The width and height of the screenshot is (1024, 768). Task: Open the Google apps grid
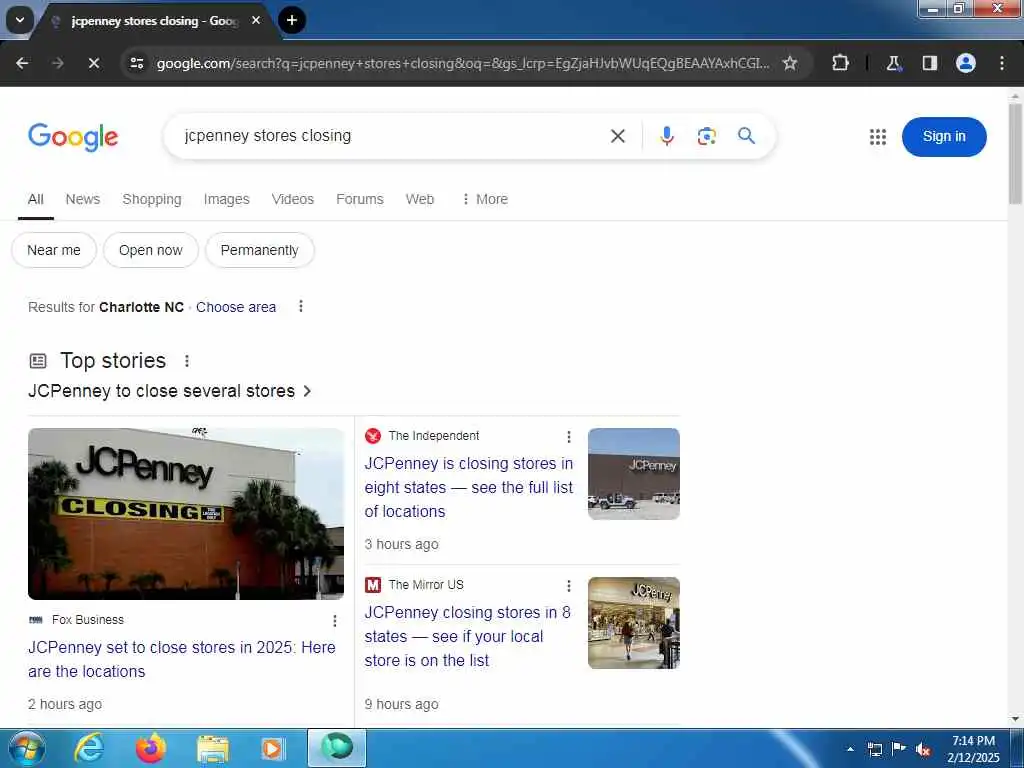click(x=878, y=136)
